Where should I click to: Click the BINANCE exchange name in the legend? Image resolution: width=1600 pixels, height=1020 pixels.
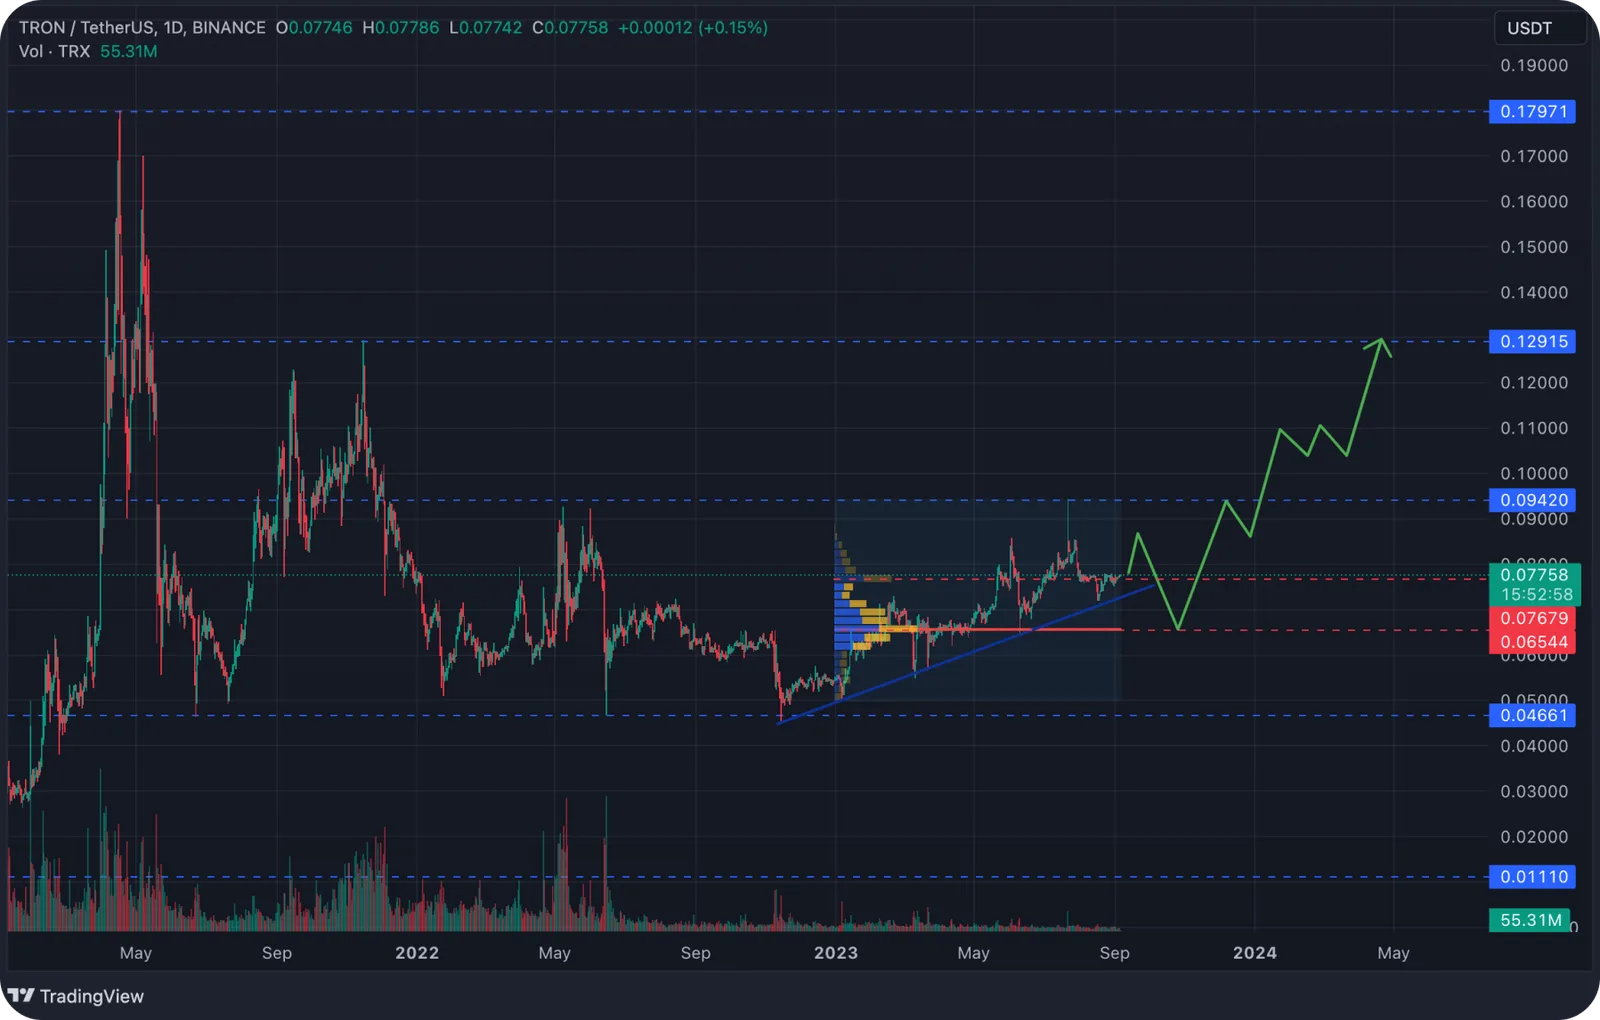(x=229, y=28)
